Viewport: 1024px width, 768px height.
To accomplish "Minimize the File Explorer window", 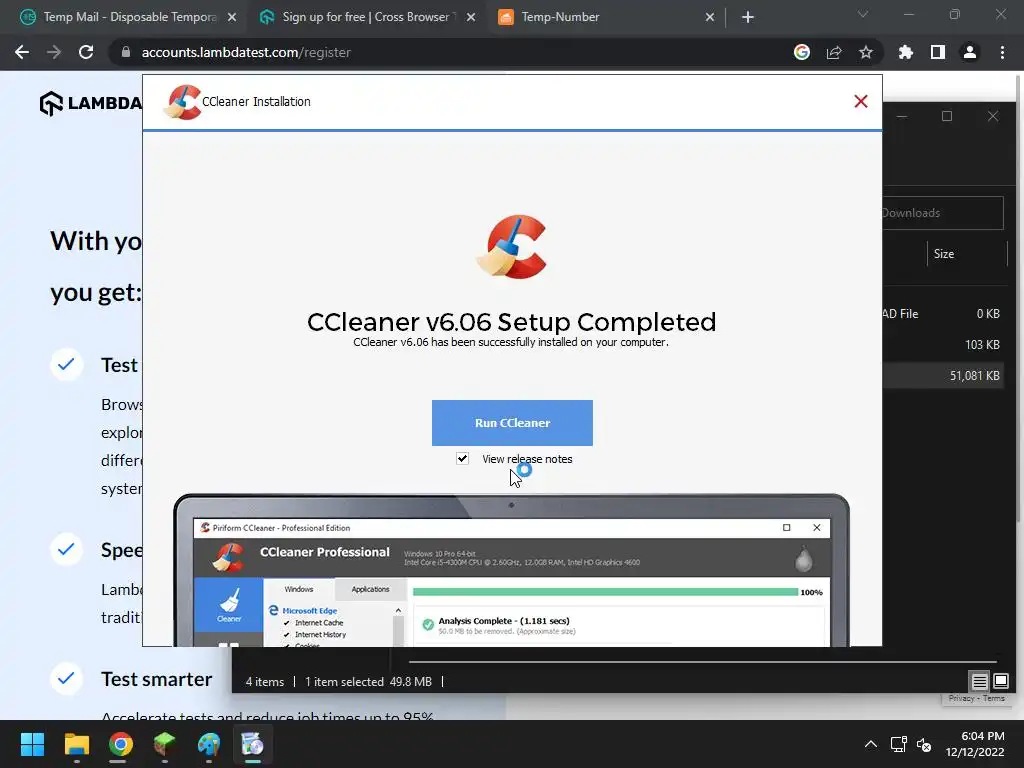I will 902,116.
